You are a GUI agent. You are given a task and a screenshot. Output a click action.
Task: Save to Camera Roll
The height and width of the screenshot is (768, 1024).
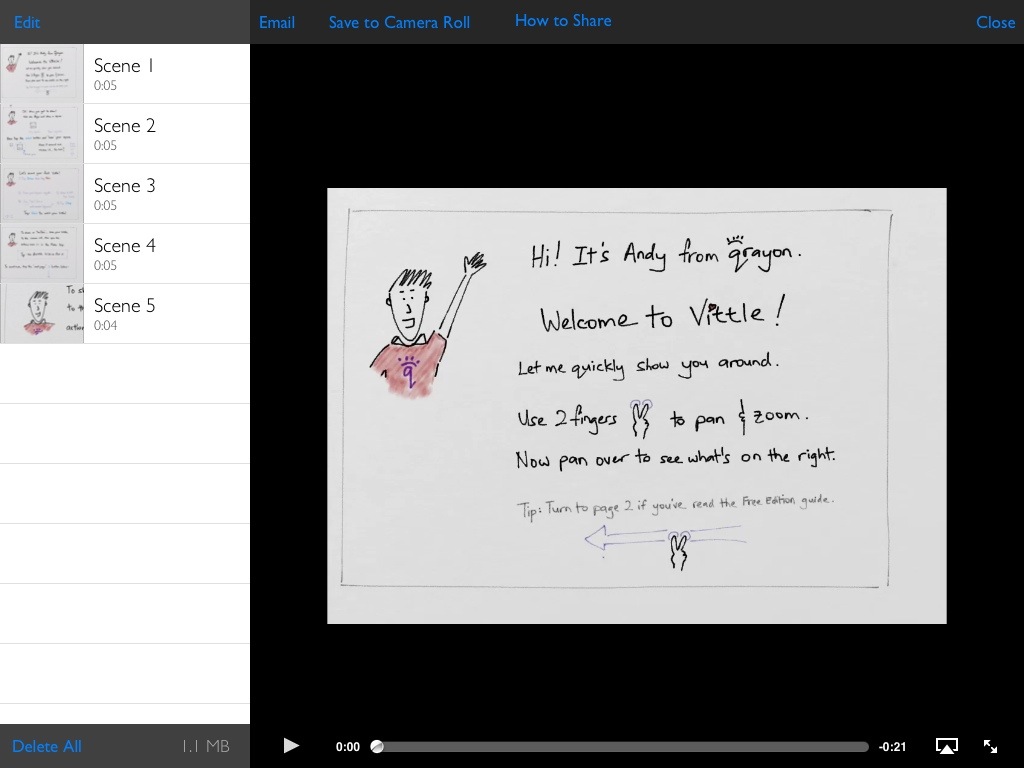[399, 22]
